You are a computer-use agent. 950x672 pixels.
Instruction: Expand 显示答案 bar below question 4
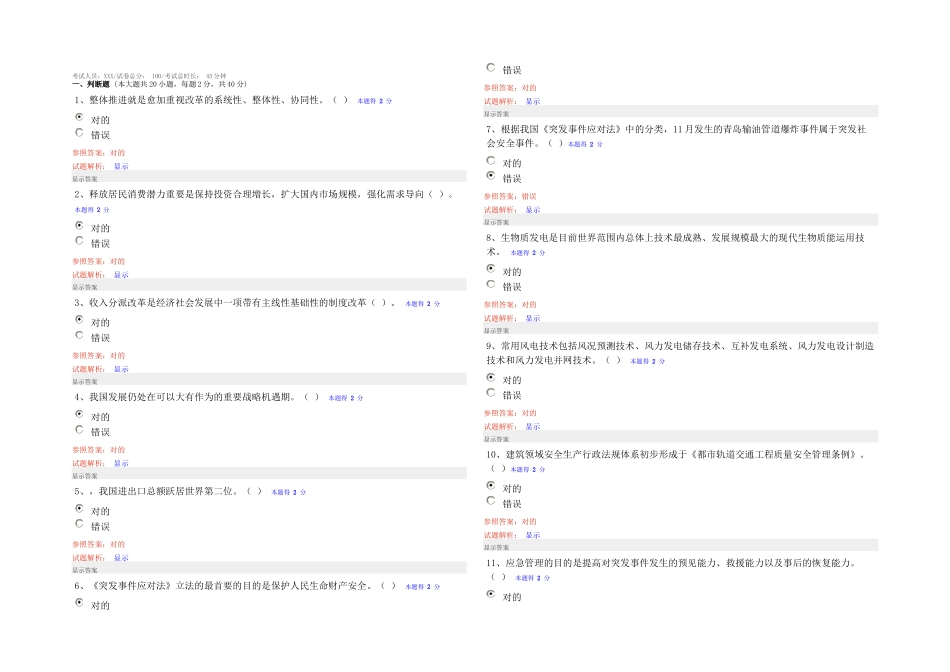[269, 476]
